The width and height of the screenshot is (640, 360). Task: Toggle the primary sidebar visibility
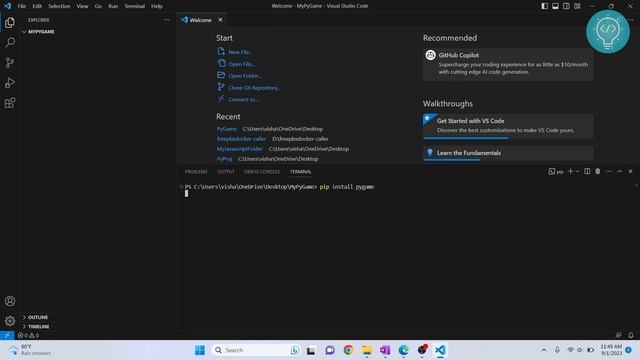[x=544, y=6]
